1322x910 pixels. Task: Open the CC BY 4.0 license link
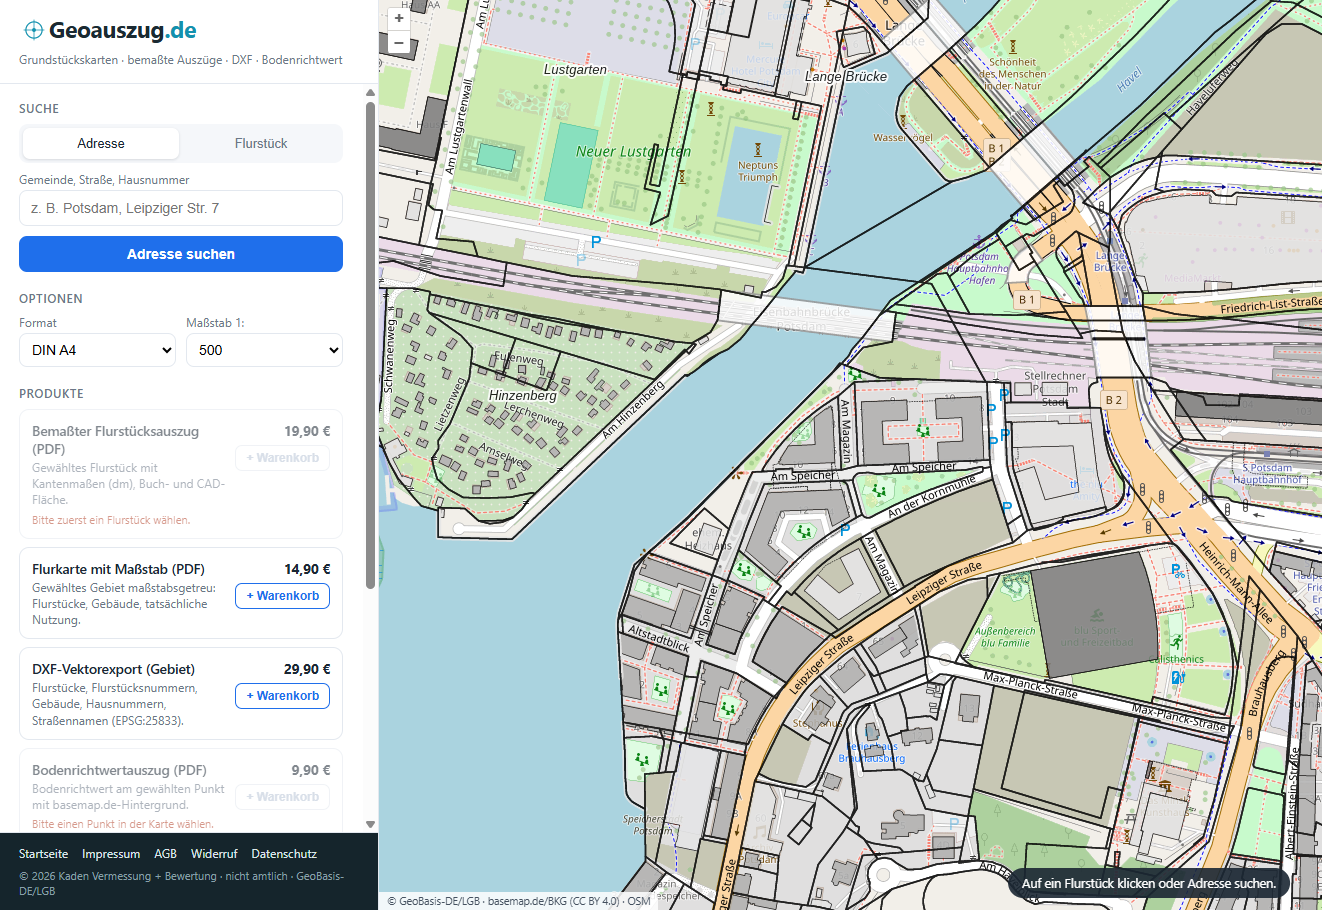tap(594, 901)
